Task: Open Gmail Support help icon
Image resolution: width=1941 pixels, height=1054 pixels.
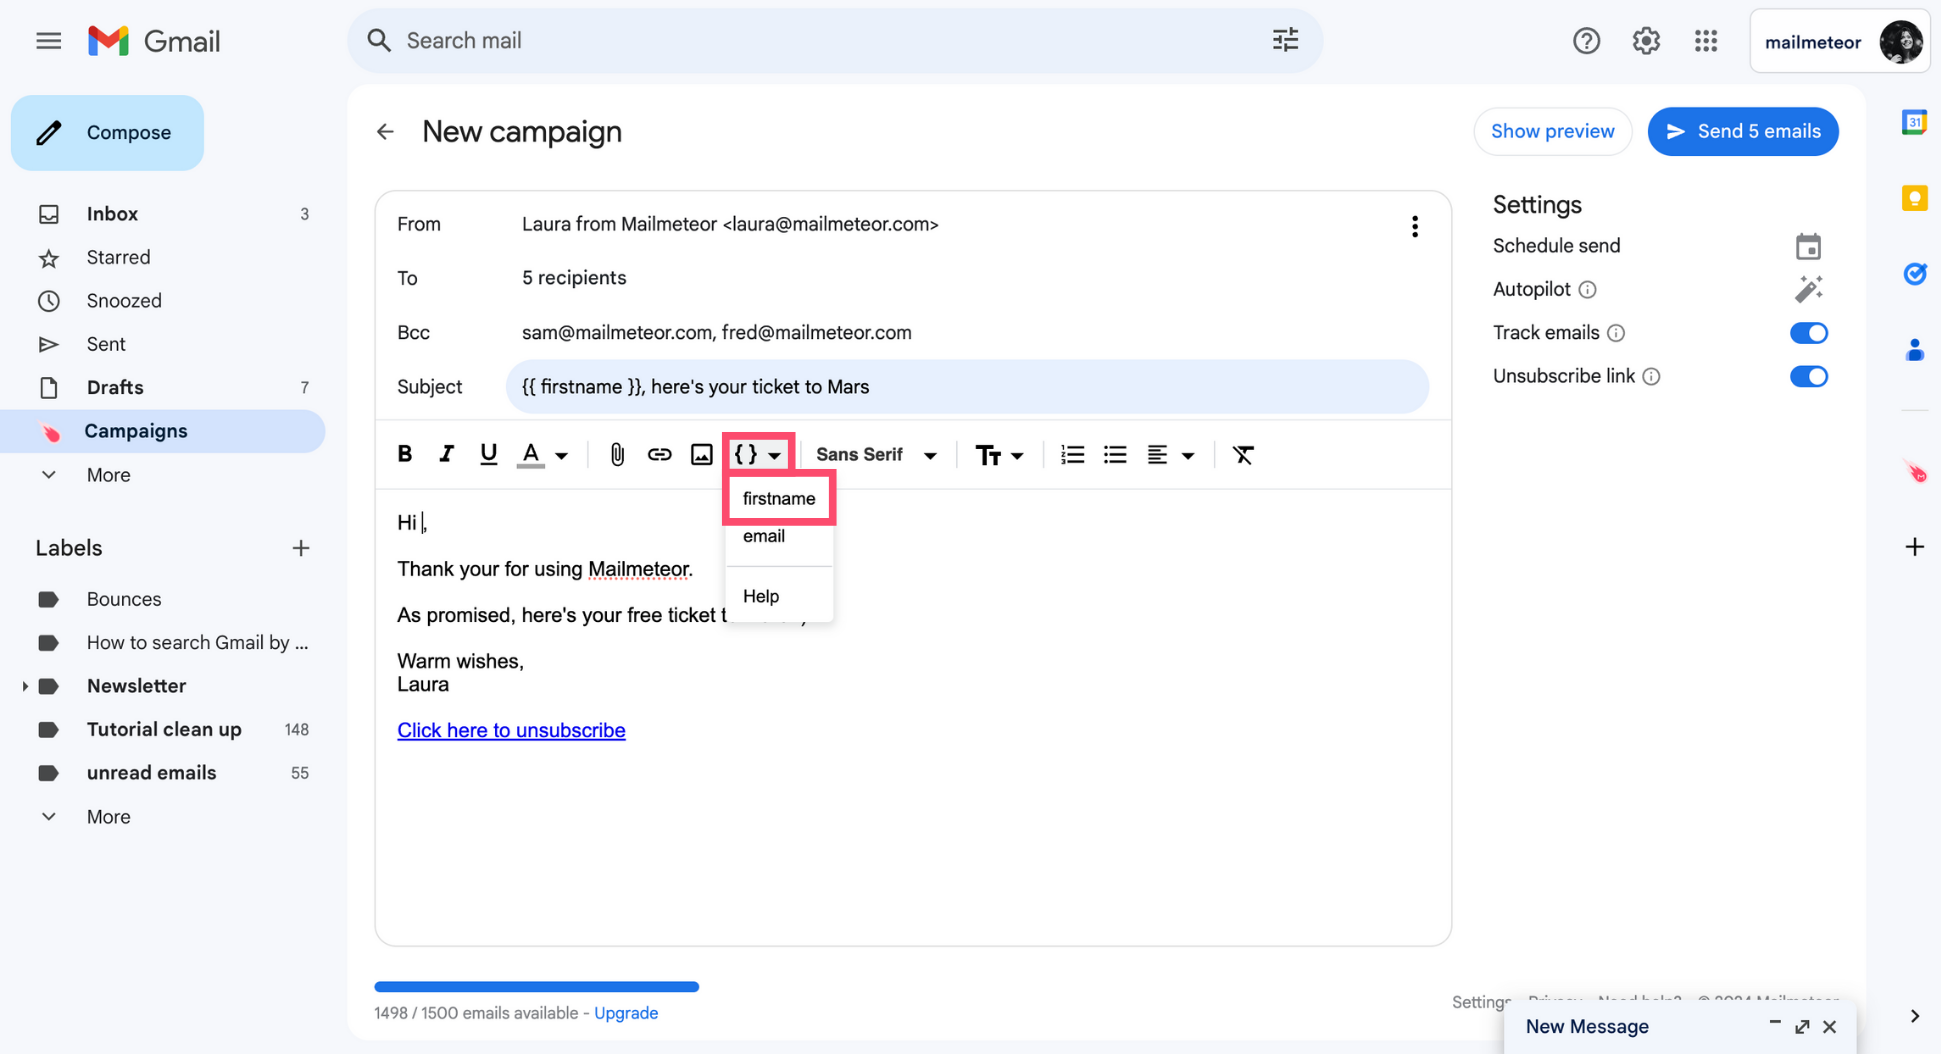Action: 1586,41
